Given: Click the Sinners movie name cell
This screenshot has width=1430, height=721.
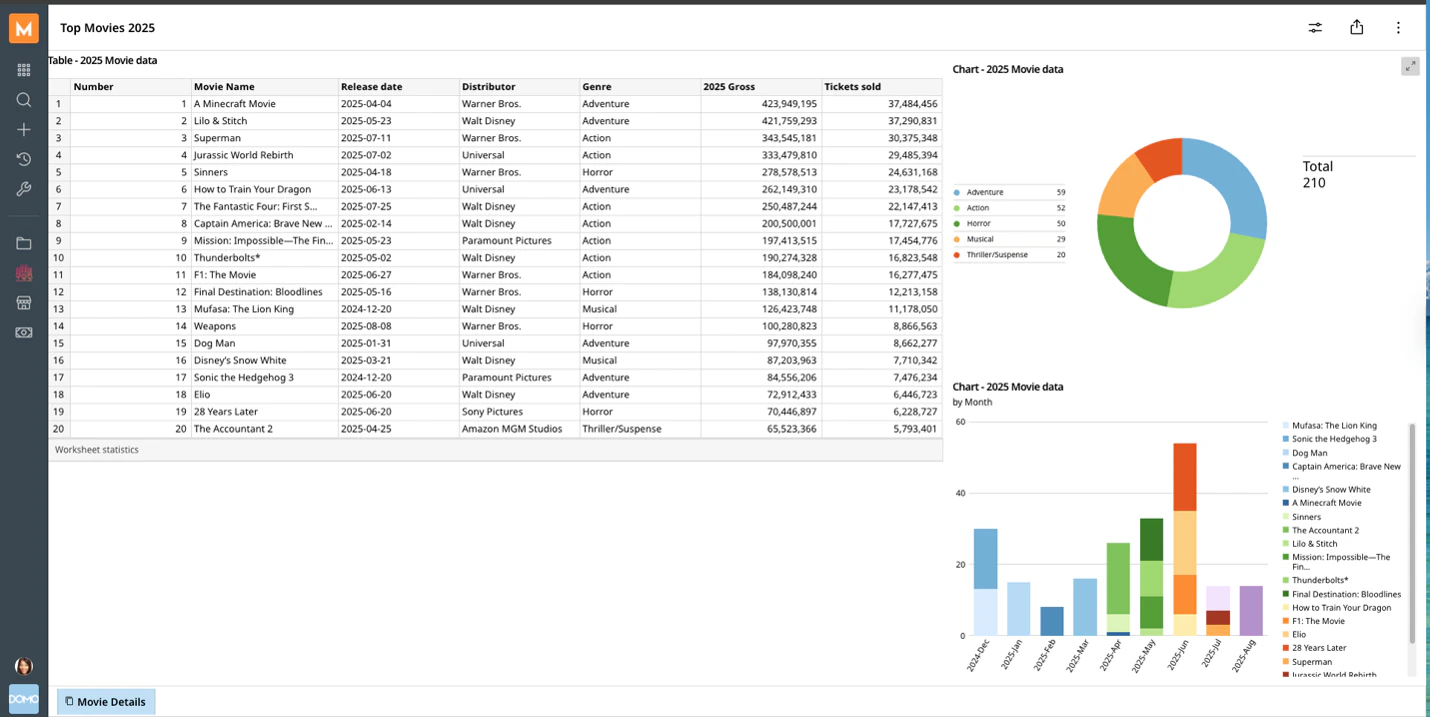Looking at the screenshot, I should (x=264, y=172).
